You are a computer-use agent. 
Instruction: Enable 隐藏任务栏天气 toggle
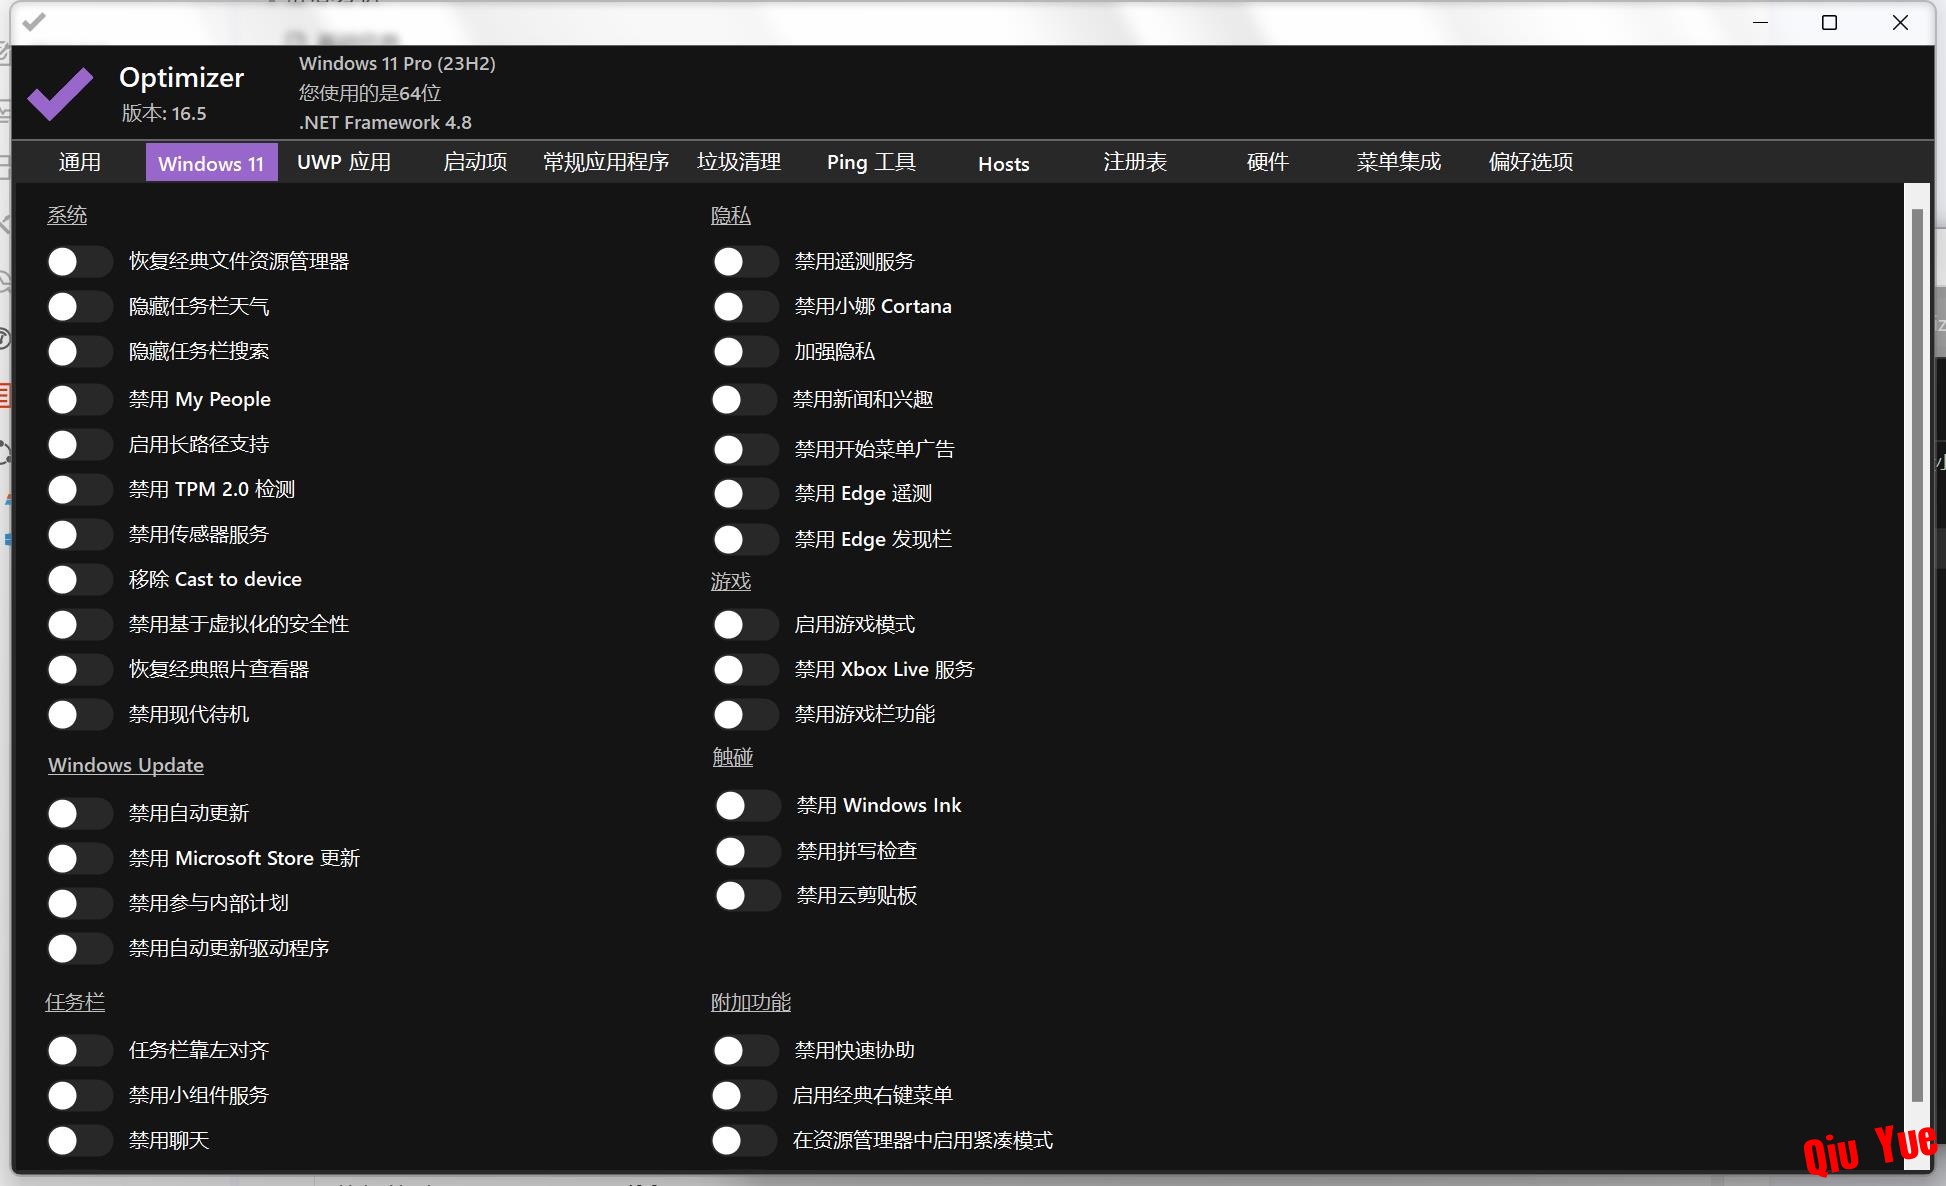(x=79, y=307)
